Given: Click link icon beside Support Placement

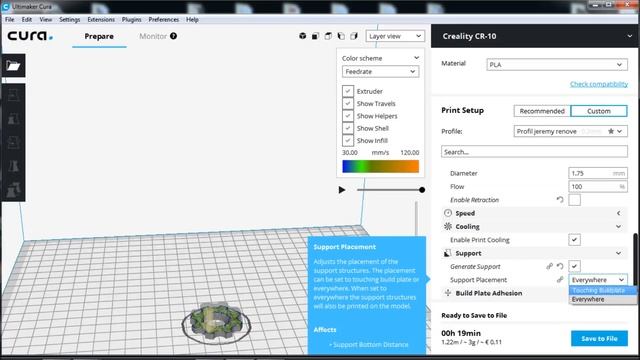Looking at the screenshot, I should point(560,280).
